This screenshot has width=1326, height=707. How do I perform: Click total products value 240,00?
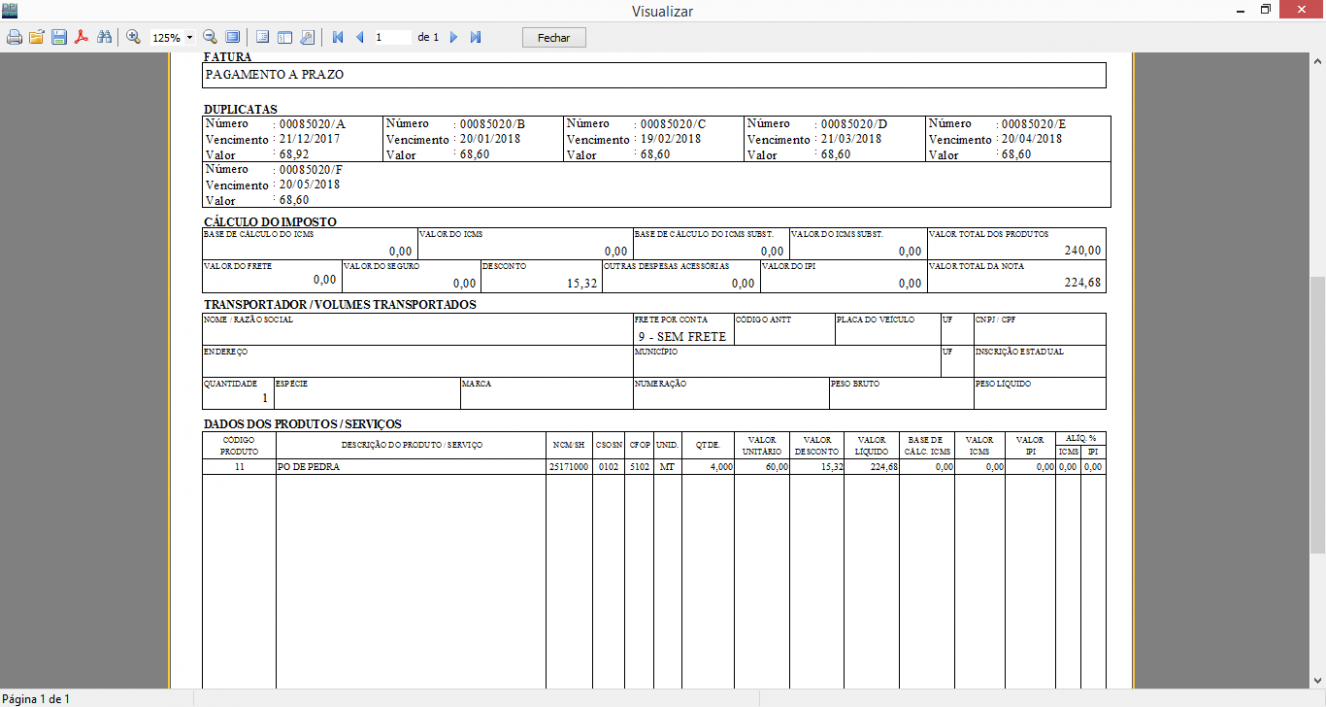coord(1083,251)
